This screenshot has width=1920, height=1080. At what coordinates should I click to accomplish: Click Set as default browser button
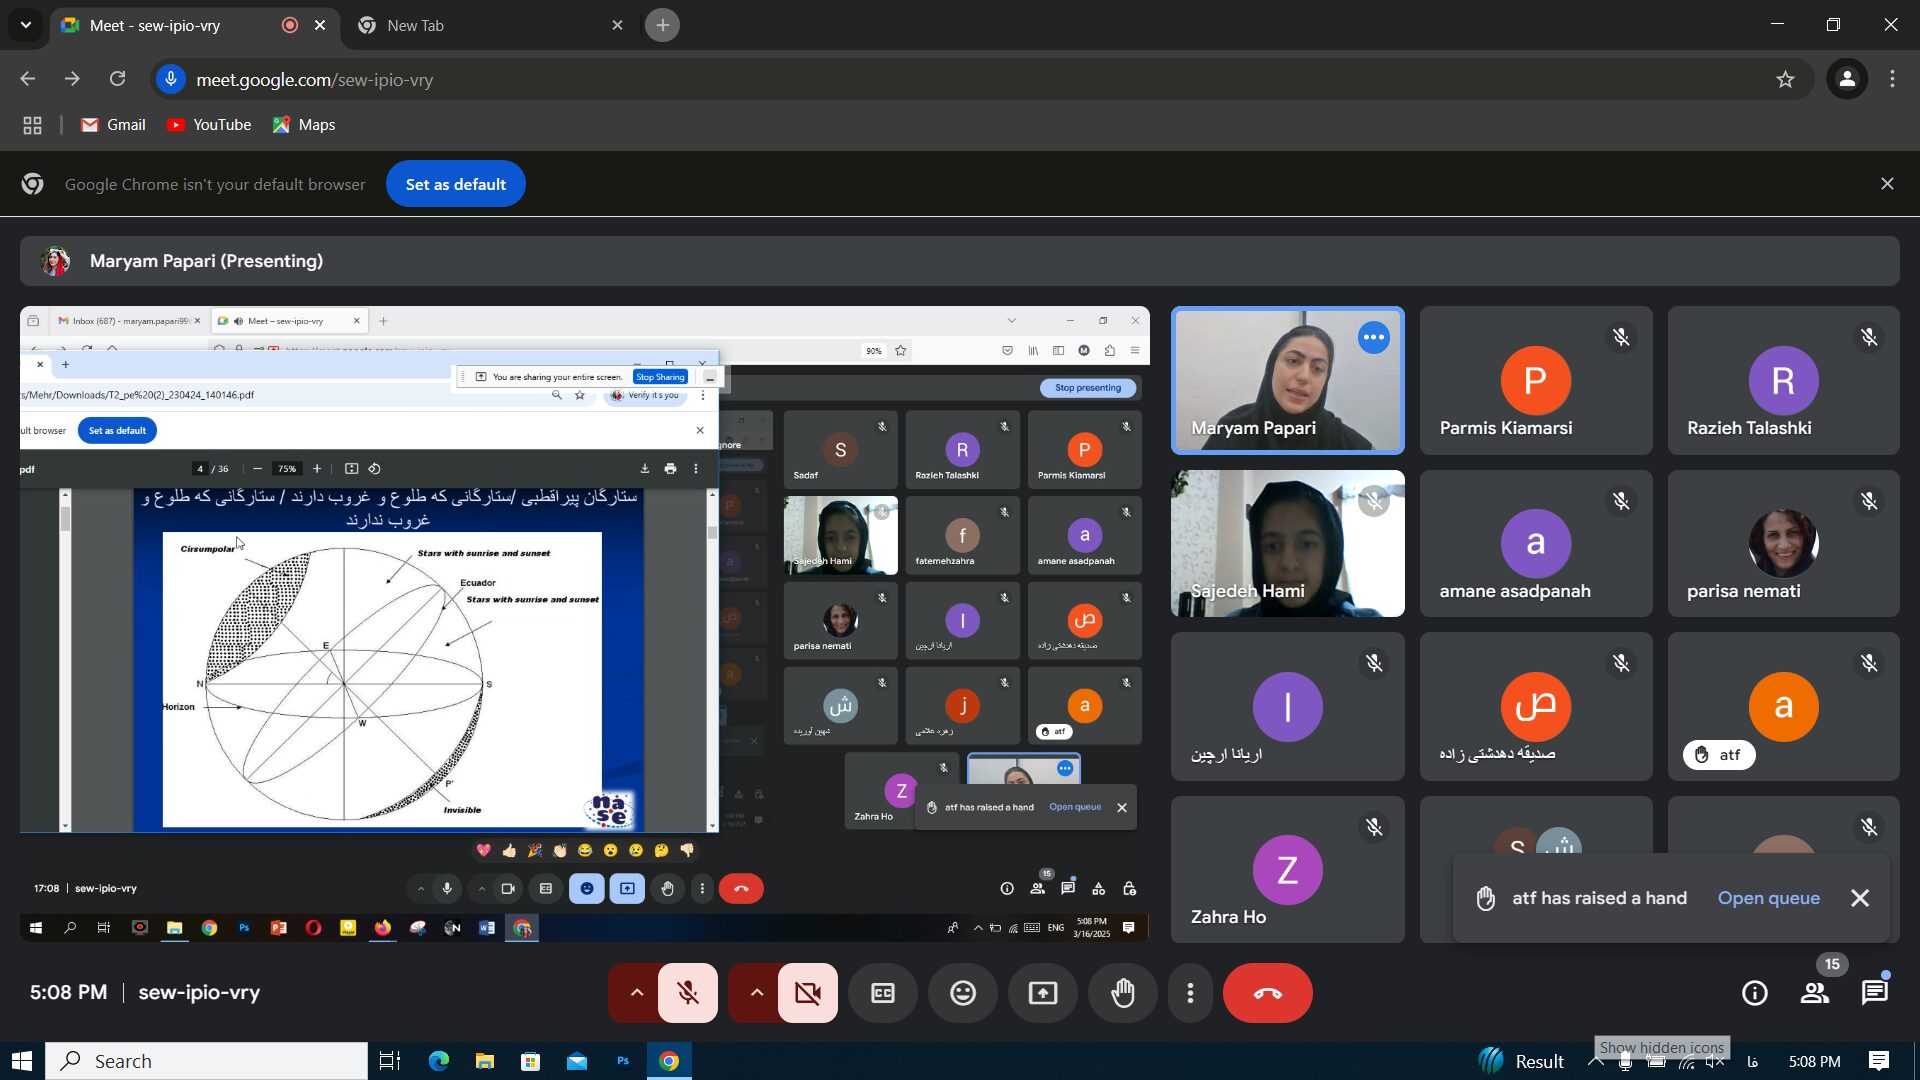pyautogui.click(x=456, y=184)
